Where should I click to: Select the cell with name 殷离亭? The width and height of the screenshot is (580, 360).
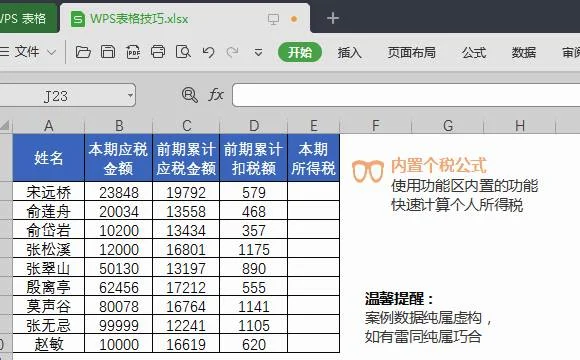(x=48, y=287)
